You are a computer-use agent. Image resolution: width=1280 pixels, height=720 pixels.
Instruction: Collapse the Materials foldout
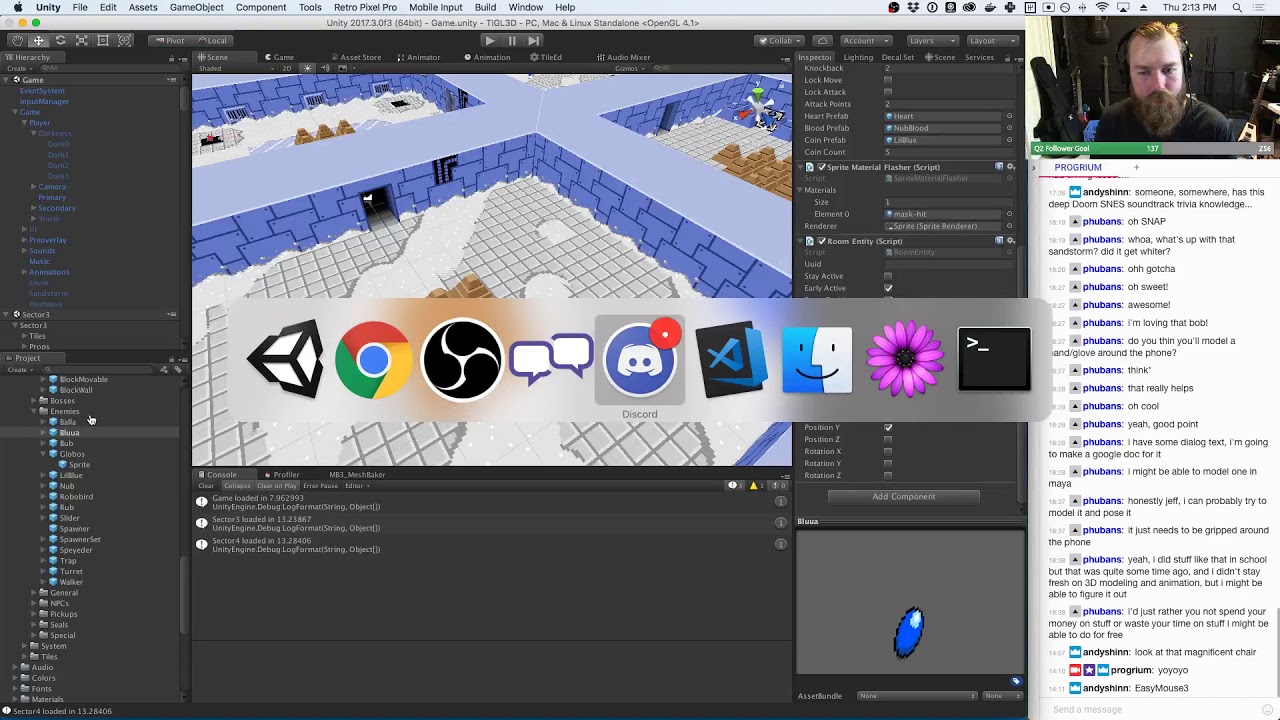801,190
